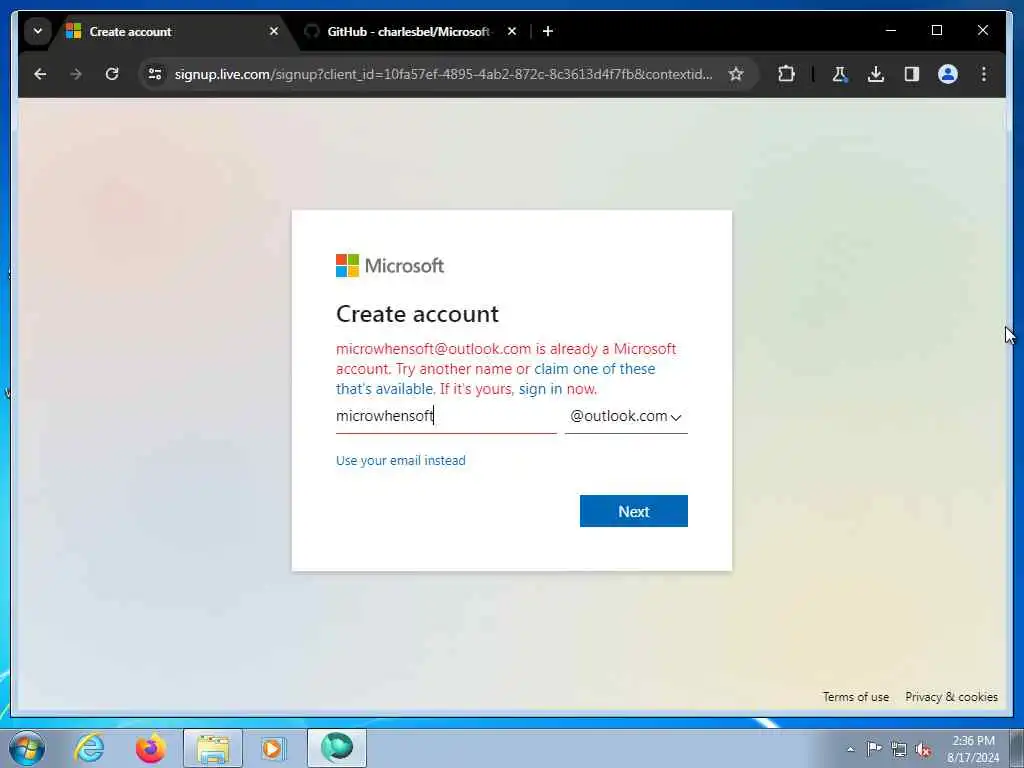
Task: Open the Chrome profile avatar
Action: pyautogui.click(x=948, y=74)
